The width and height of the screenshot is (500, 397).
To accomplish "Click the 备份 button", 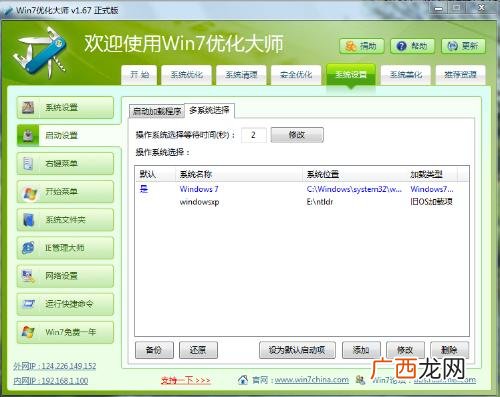I will point(154,350).
